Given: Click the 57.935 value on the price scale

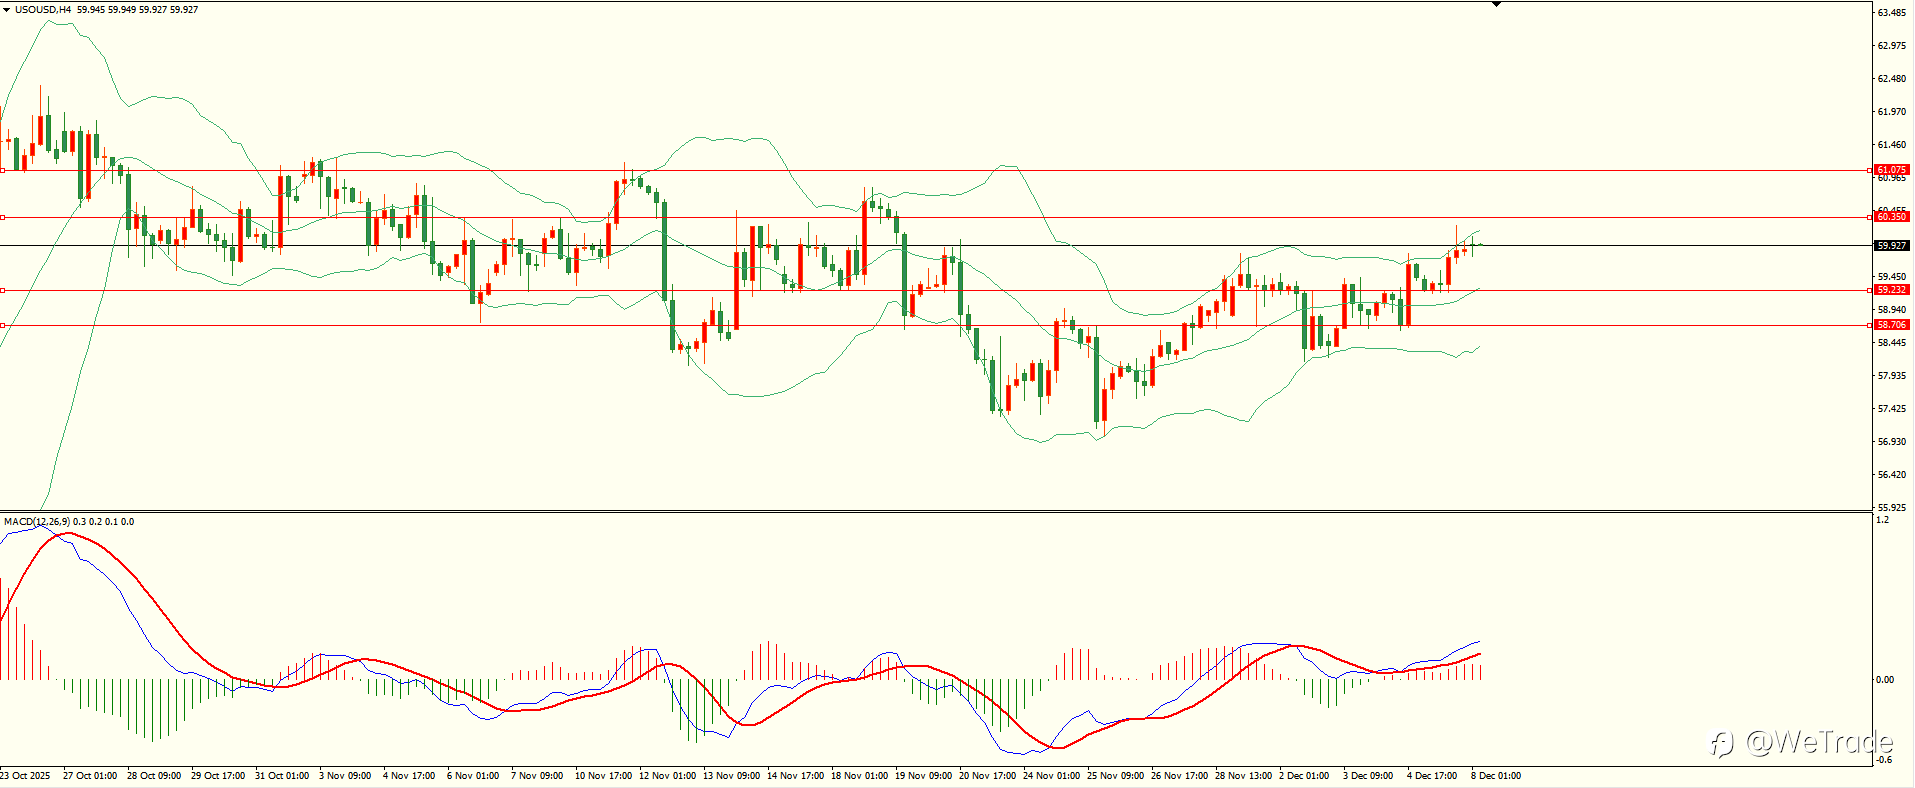Looking at the screenshot, I should pyautogui.click(x=1892, y=376).
